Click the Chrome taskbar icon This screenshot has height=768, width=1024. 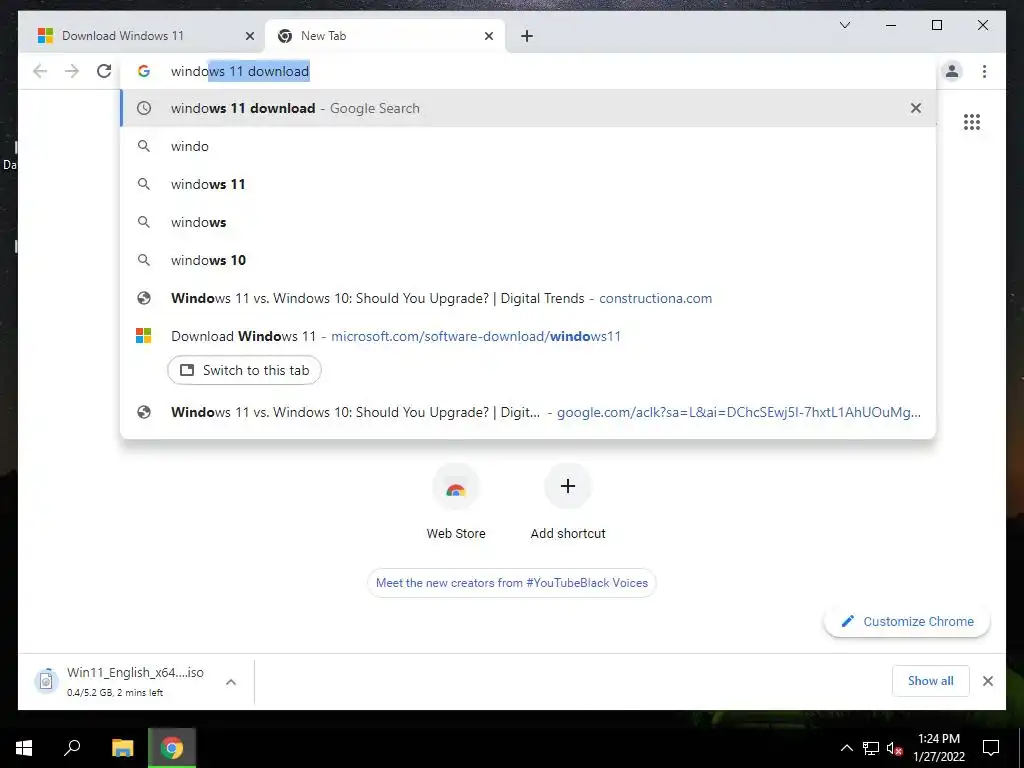[x=172, y=748]
